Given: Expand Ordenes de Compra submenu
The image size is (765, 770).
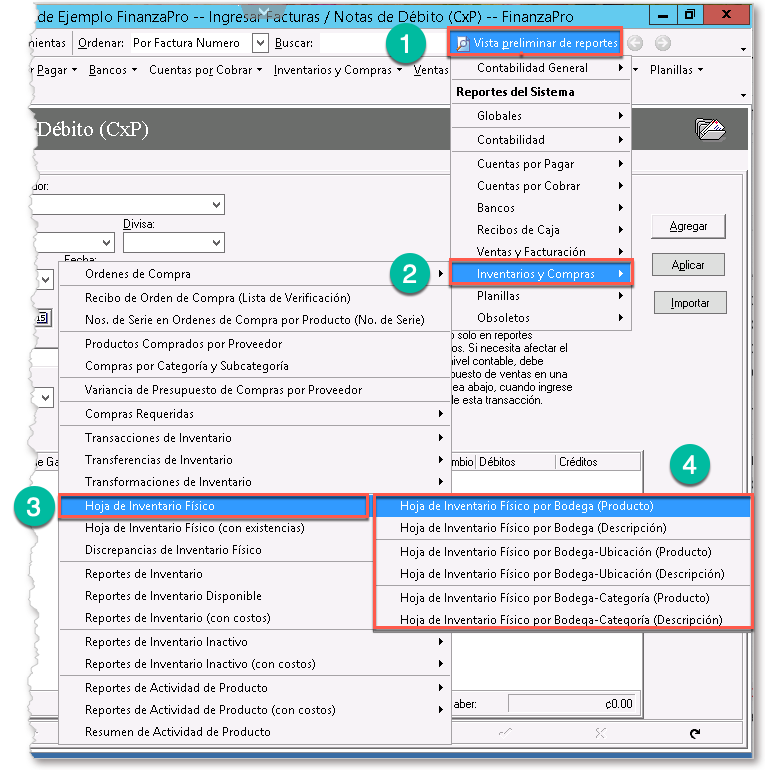Looking at the screenshot, I should pyautogui.click(x=255, y=274).
